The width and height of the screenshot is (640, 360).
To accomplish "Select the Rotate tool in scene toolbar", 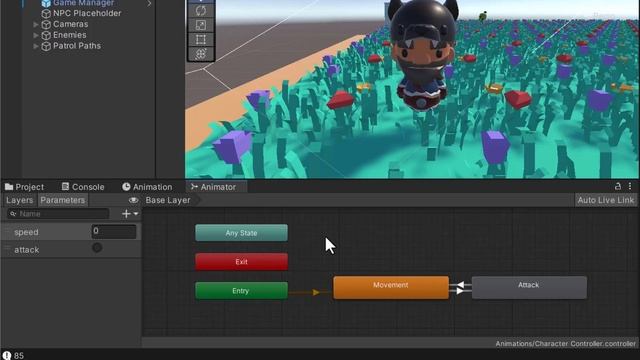I will pos(200,11).
